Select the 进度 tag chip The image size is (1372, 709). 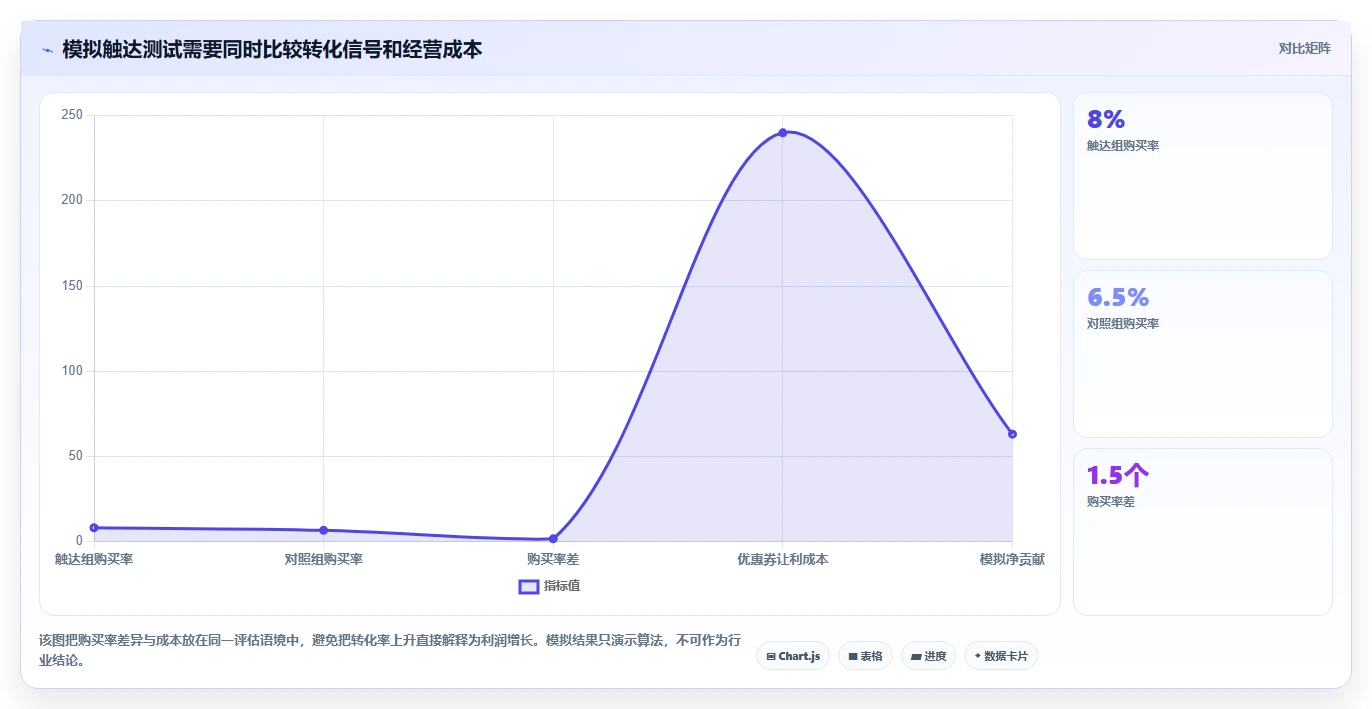pos(928,656)
